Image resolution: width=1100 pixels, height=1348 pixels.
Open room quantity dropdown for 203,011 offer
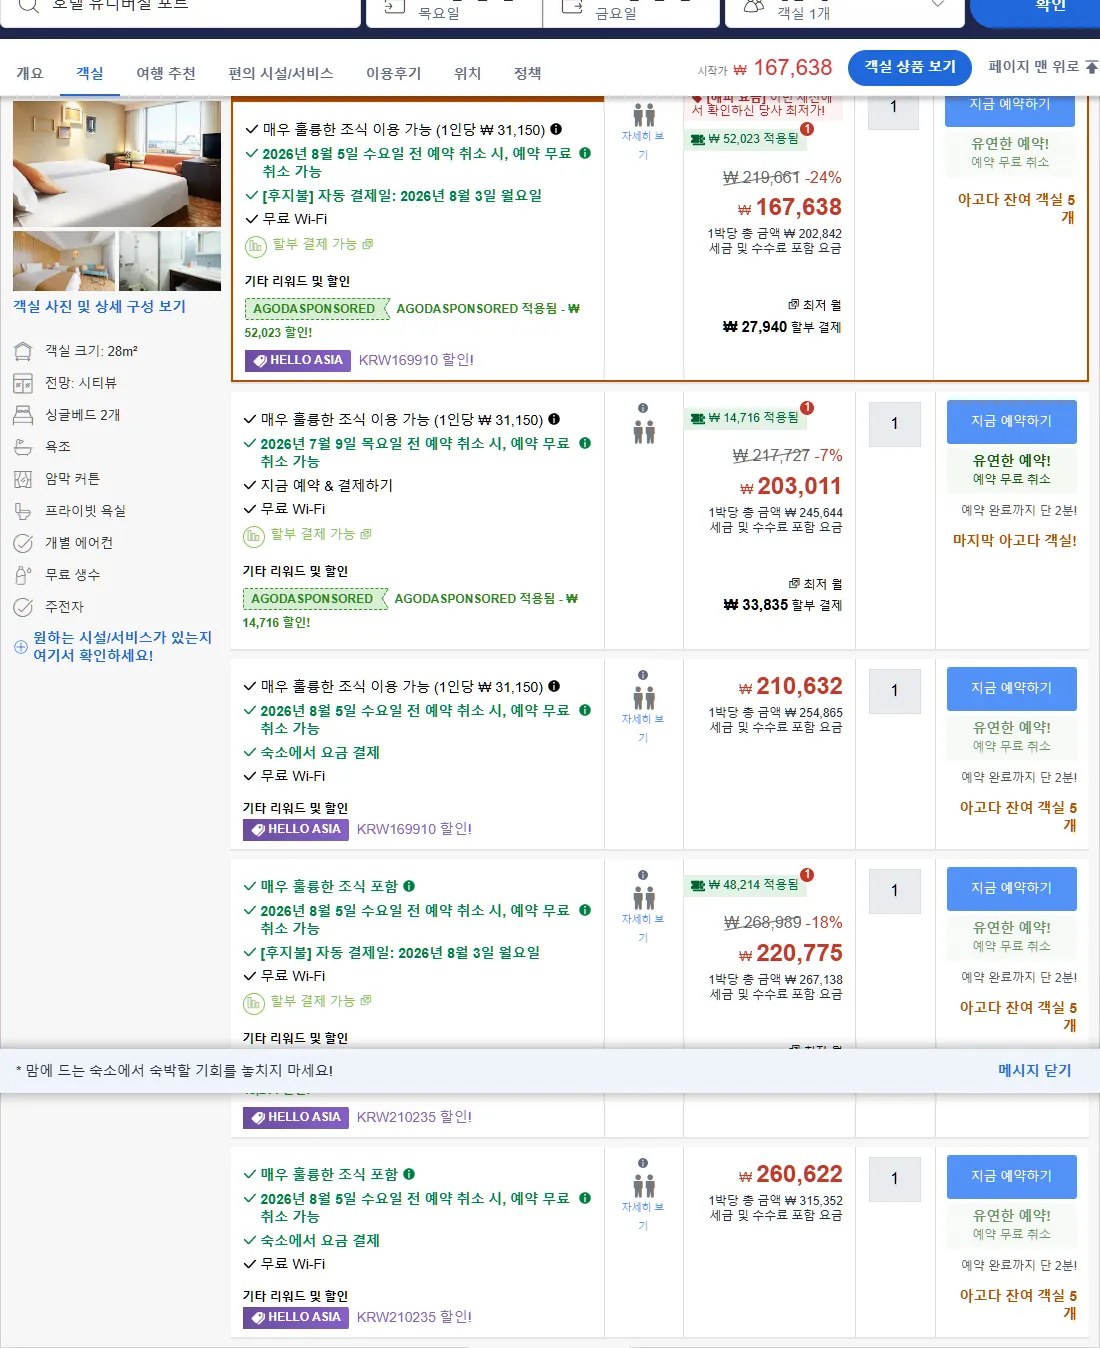pos(895,424)
